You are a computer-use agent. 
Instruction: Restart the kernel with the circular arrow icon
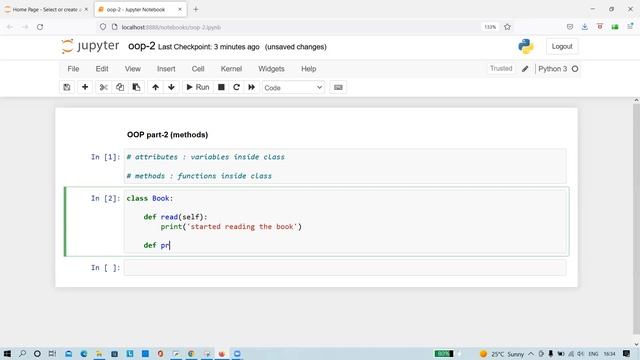point(236,87)
